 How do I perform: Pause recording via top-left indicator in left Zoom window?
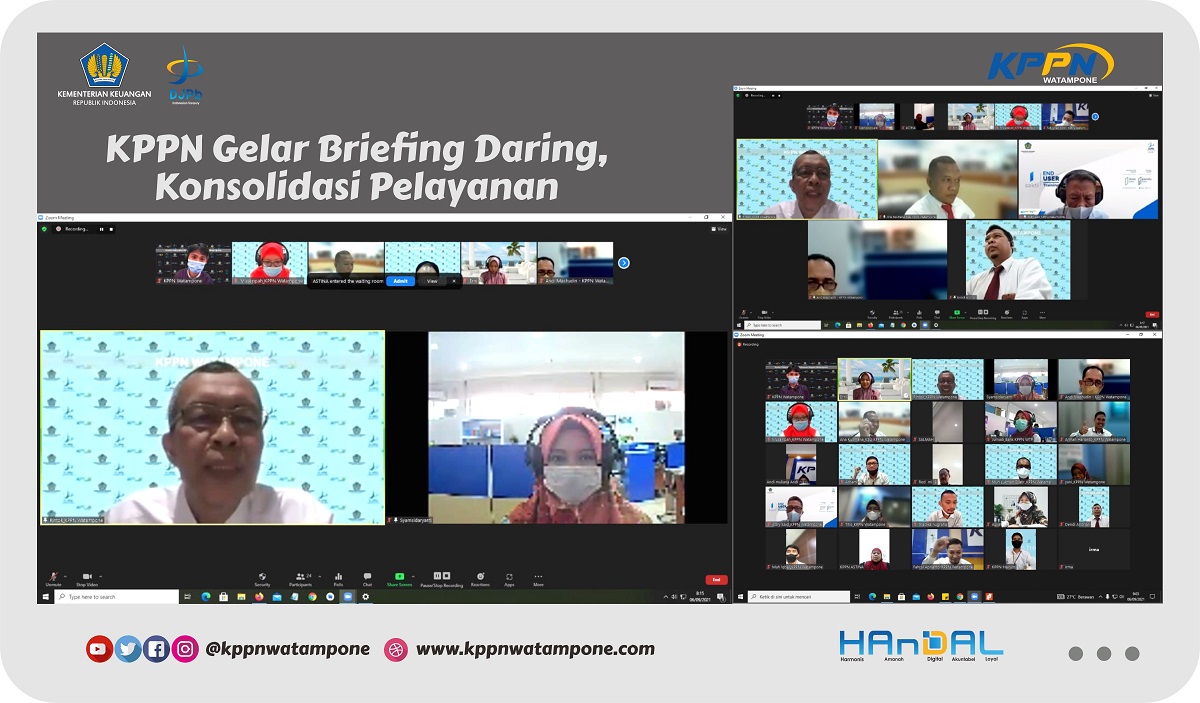101,229
